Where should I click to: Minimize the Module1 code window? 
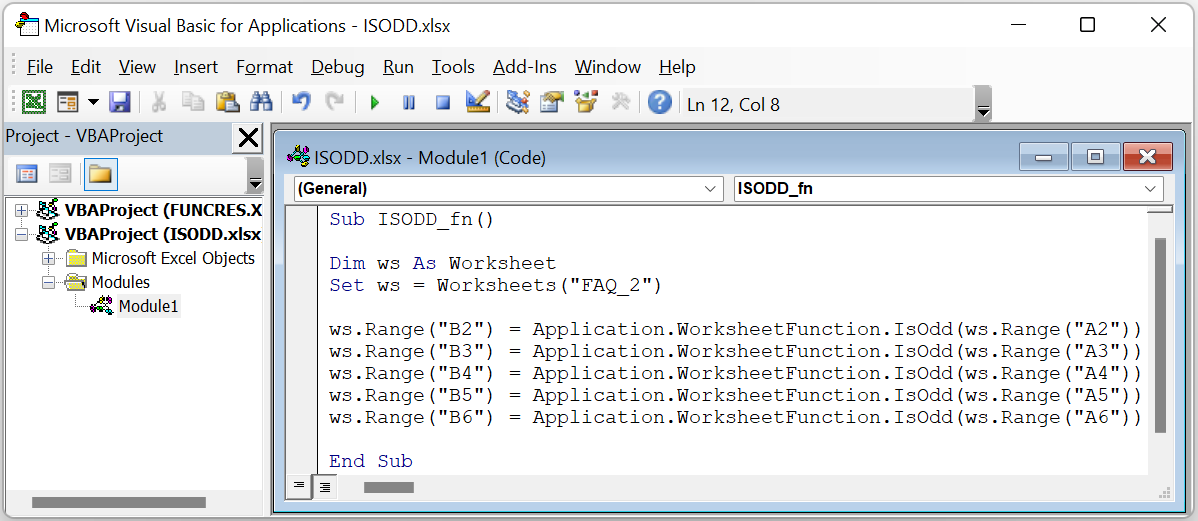click(x=1044, y=157)
